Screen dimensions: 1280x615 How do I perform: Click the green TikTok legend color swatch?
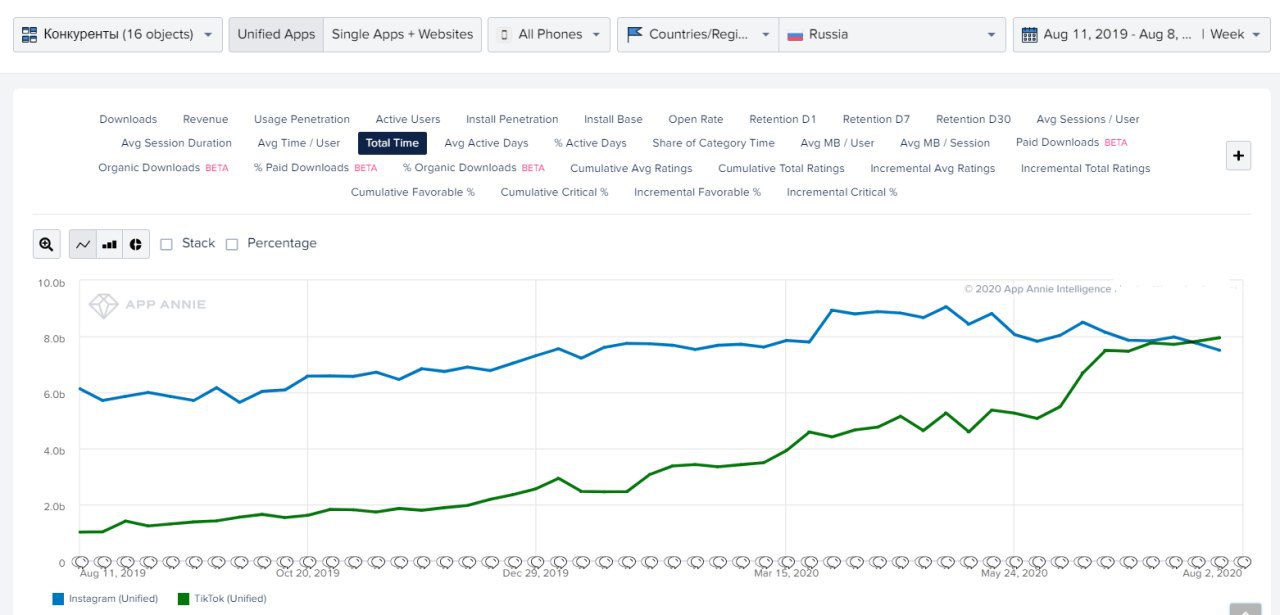coord(183,599)
